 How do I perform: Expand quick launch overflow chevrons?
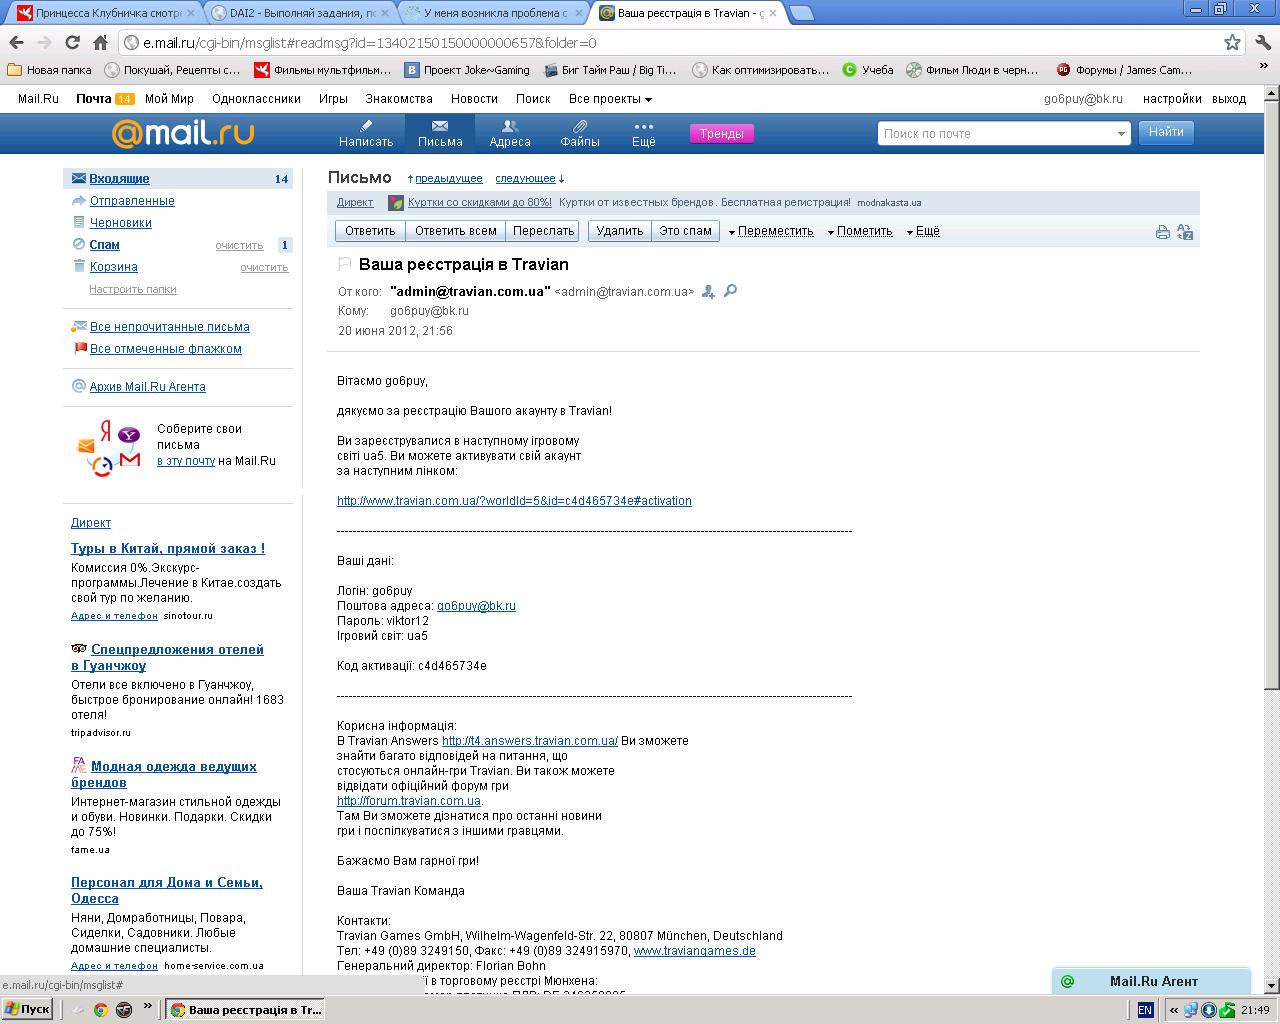point(148,1007)
